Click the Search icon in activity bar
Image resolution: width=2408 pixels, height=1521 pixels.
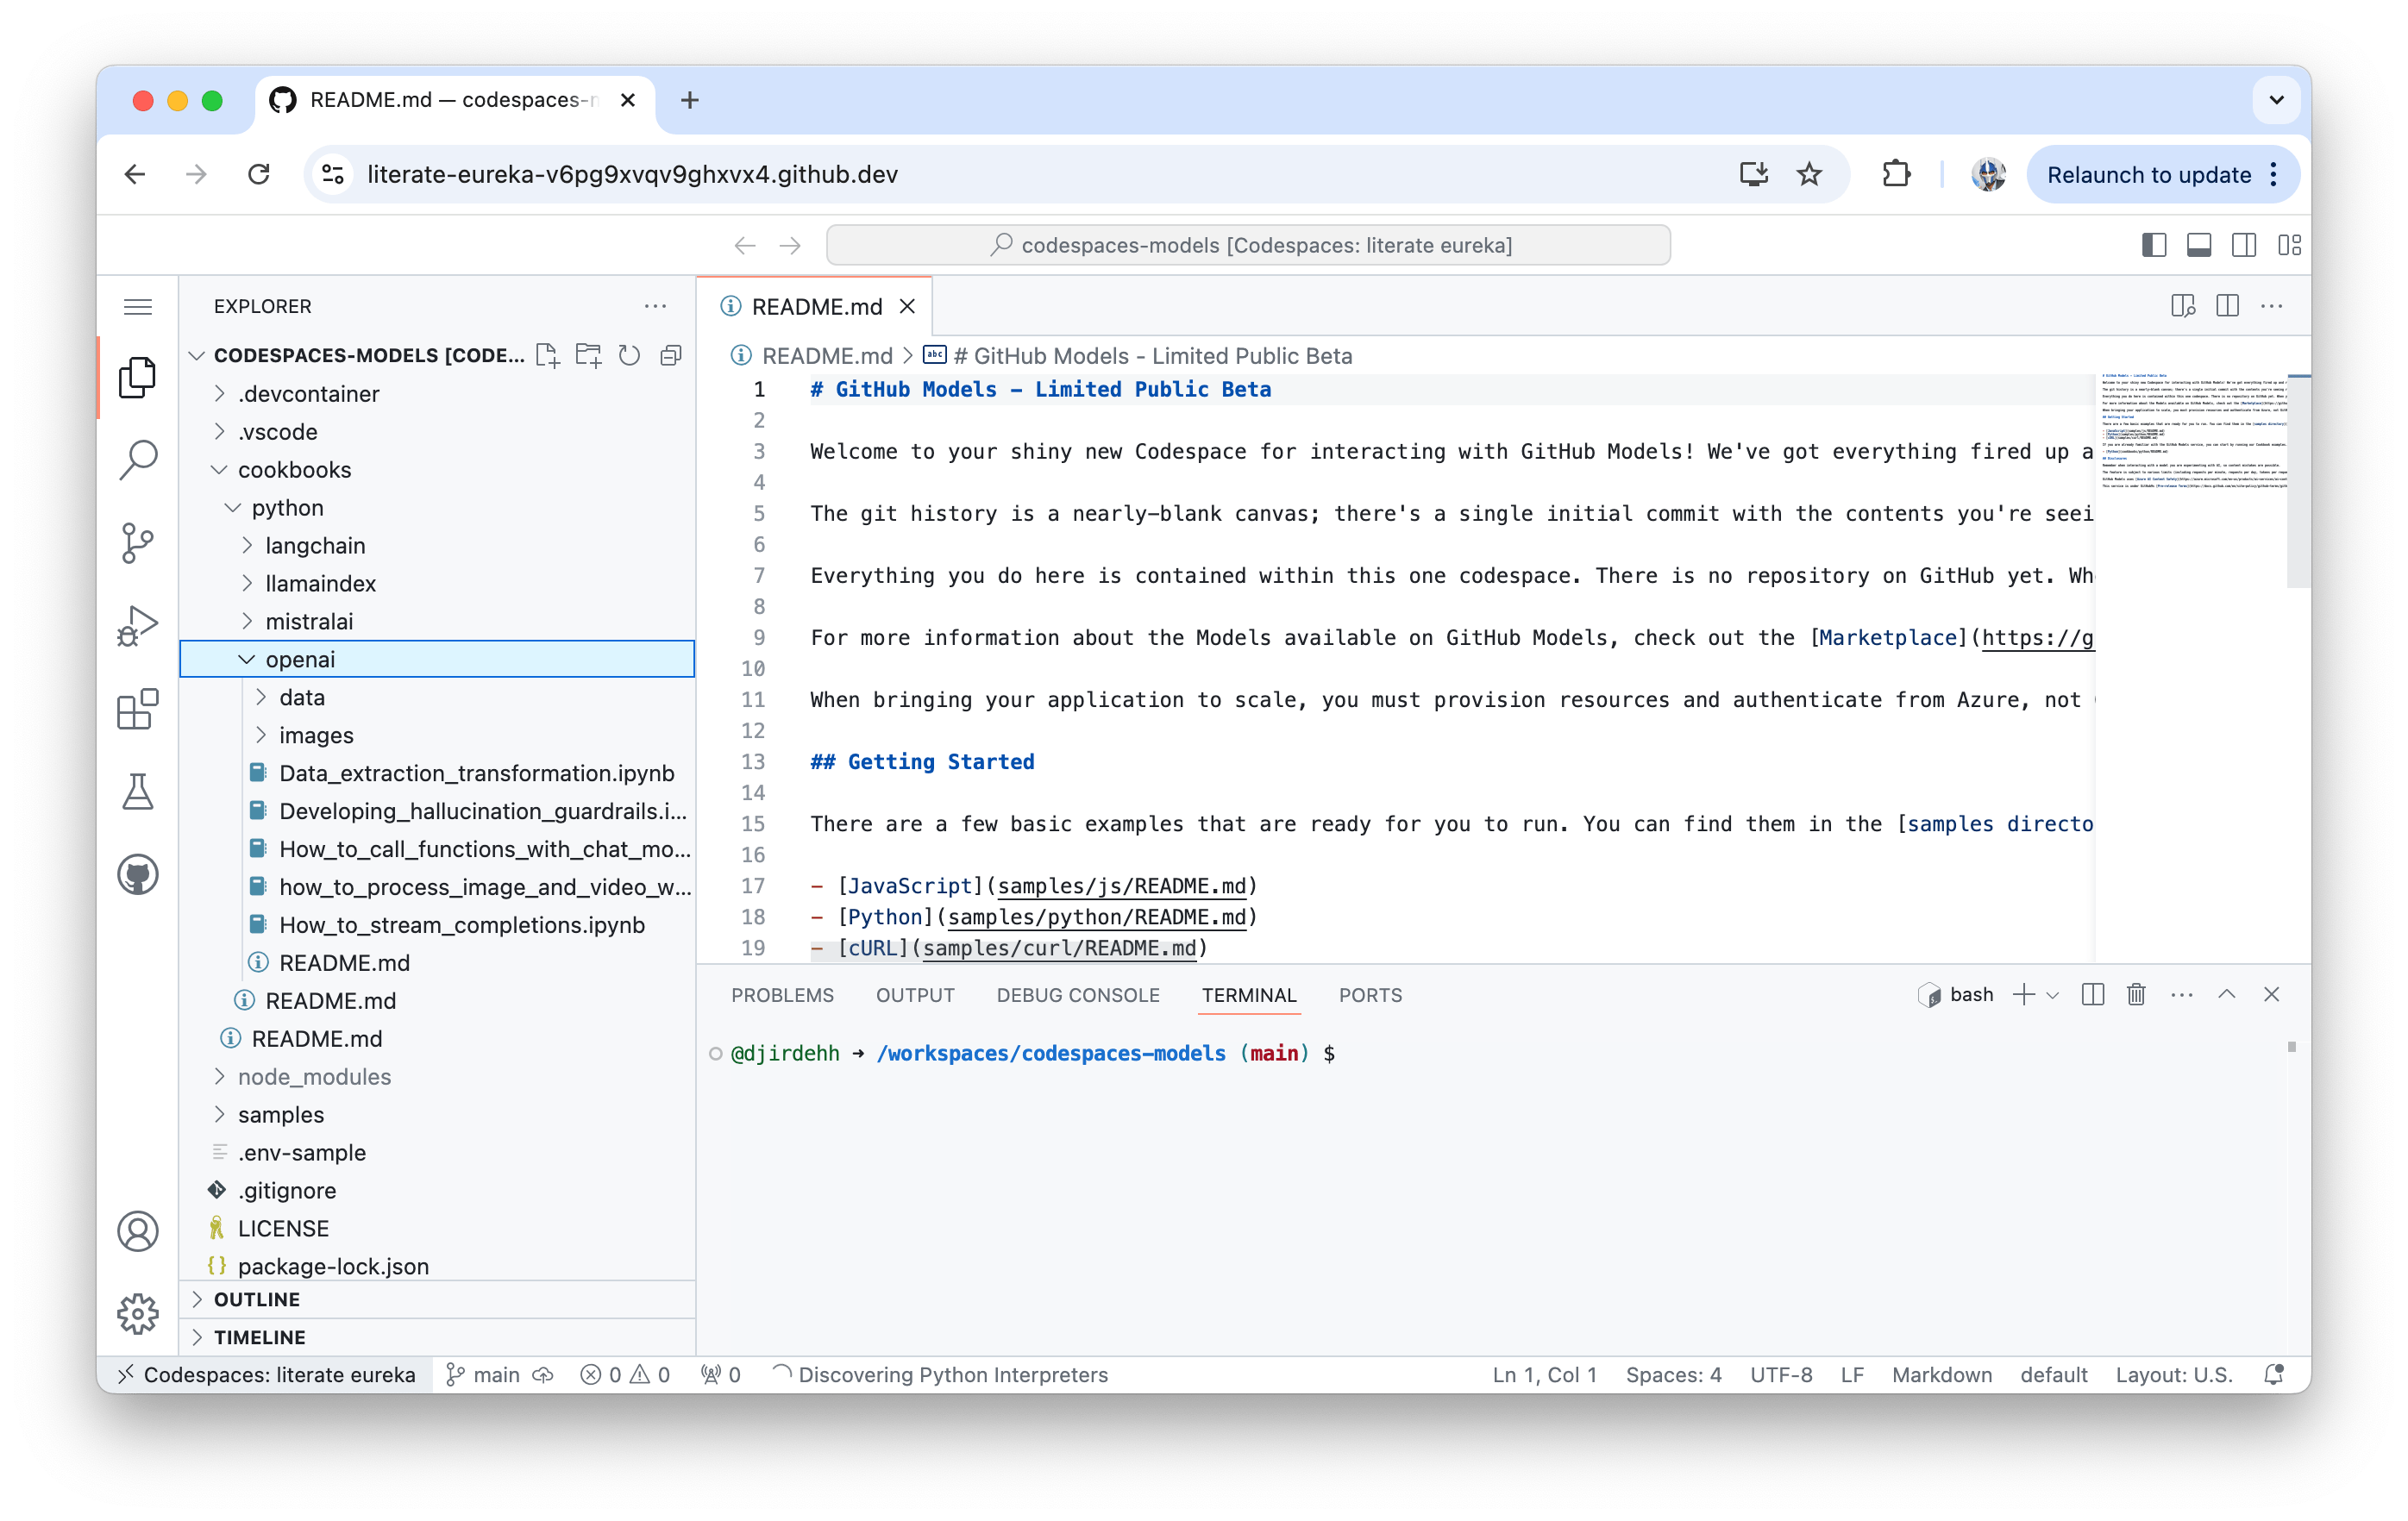(139, 457)
